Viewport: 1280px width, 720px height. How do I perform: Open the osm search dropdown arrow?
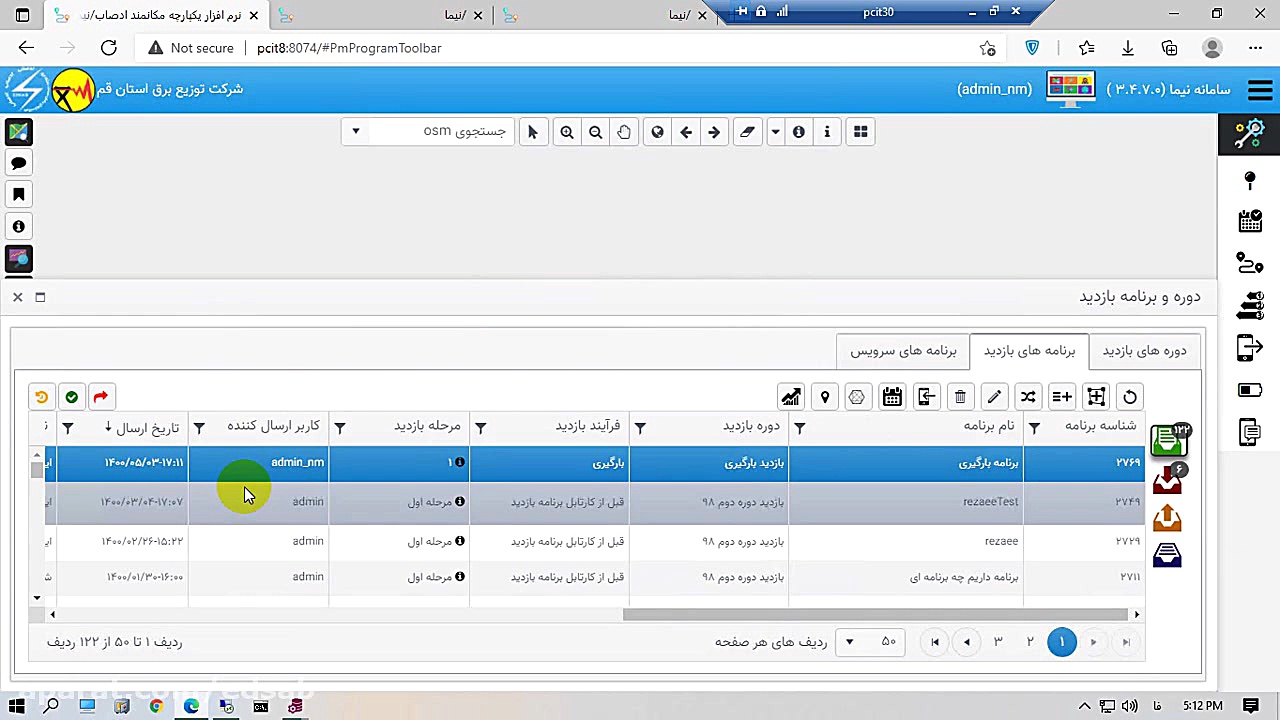355,132
